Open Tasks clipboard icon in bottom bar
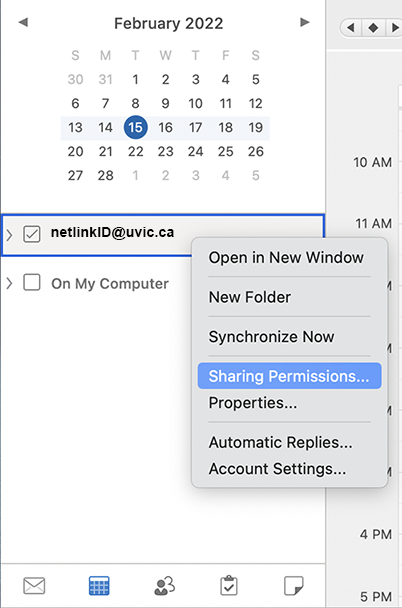 pyautogui.click(x=229, y=586)
